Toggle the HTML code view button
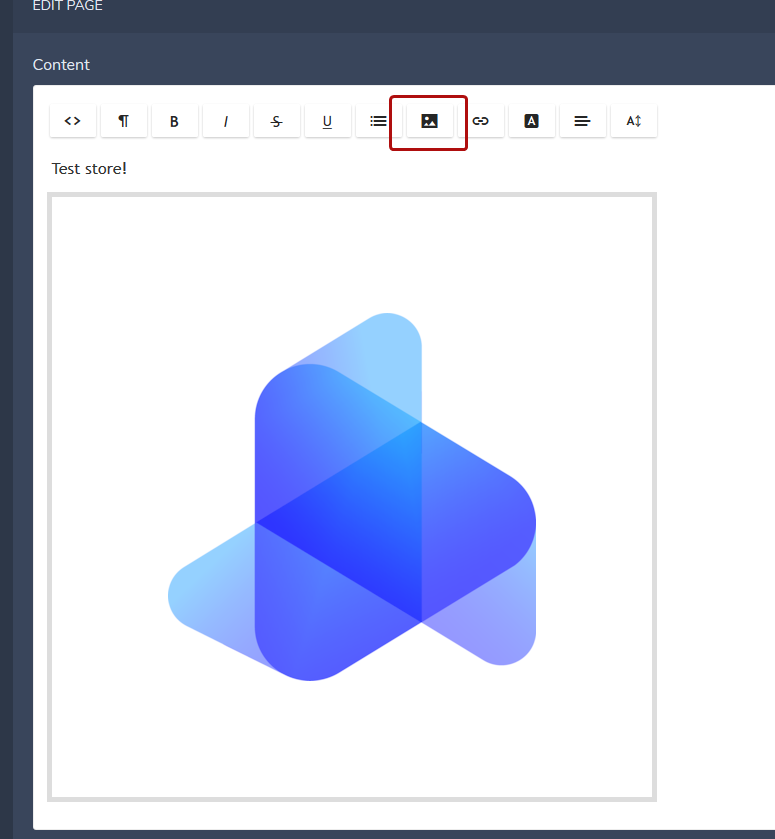 pos(72,121)
